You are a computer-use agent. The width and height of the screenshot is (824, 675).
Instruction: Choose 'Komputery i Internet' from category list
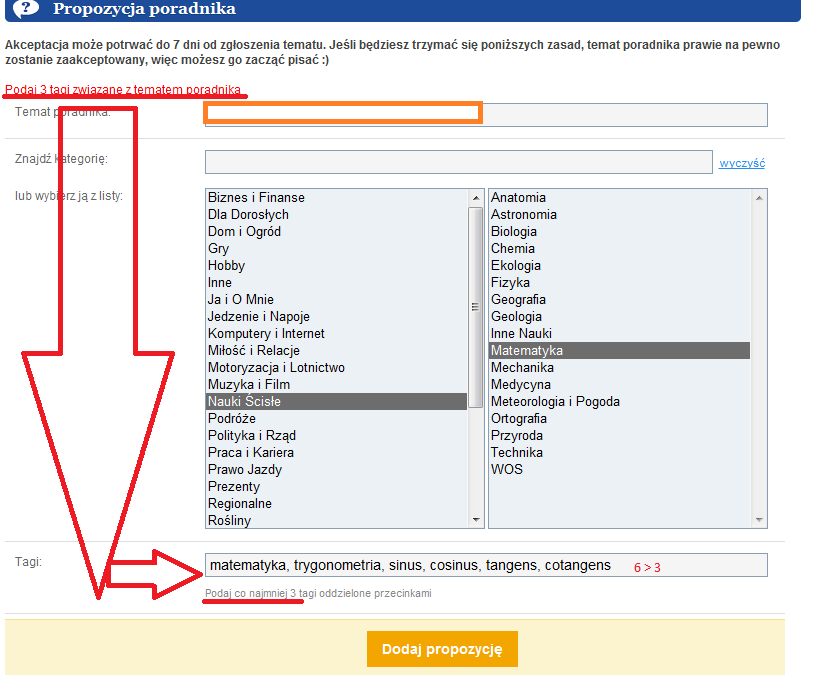click(266, 334)
